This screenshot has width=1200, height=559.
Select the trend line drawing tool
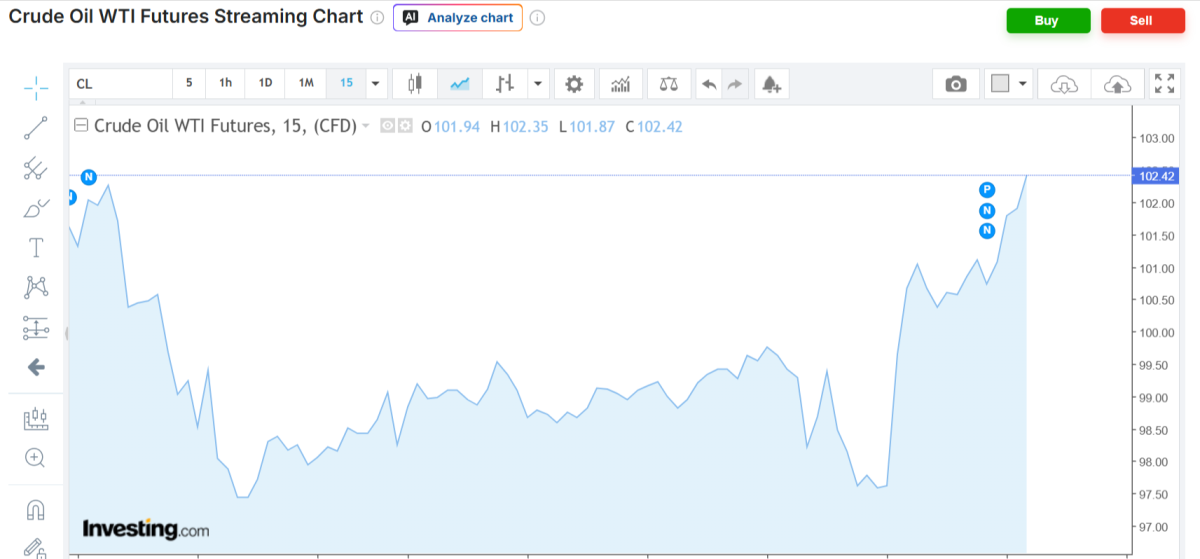36,127
